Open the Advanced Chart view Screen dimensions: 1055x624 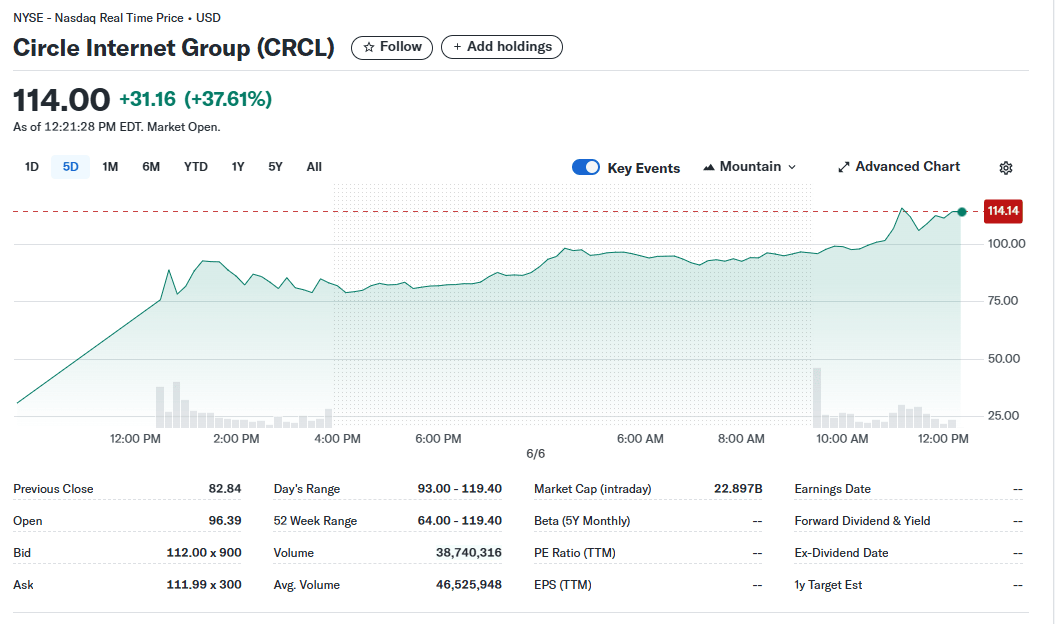coord(899,167)
